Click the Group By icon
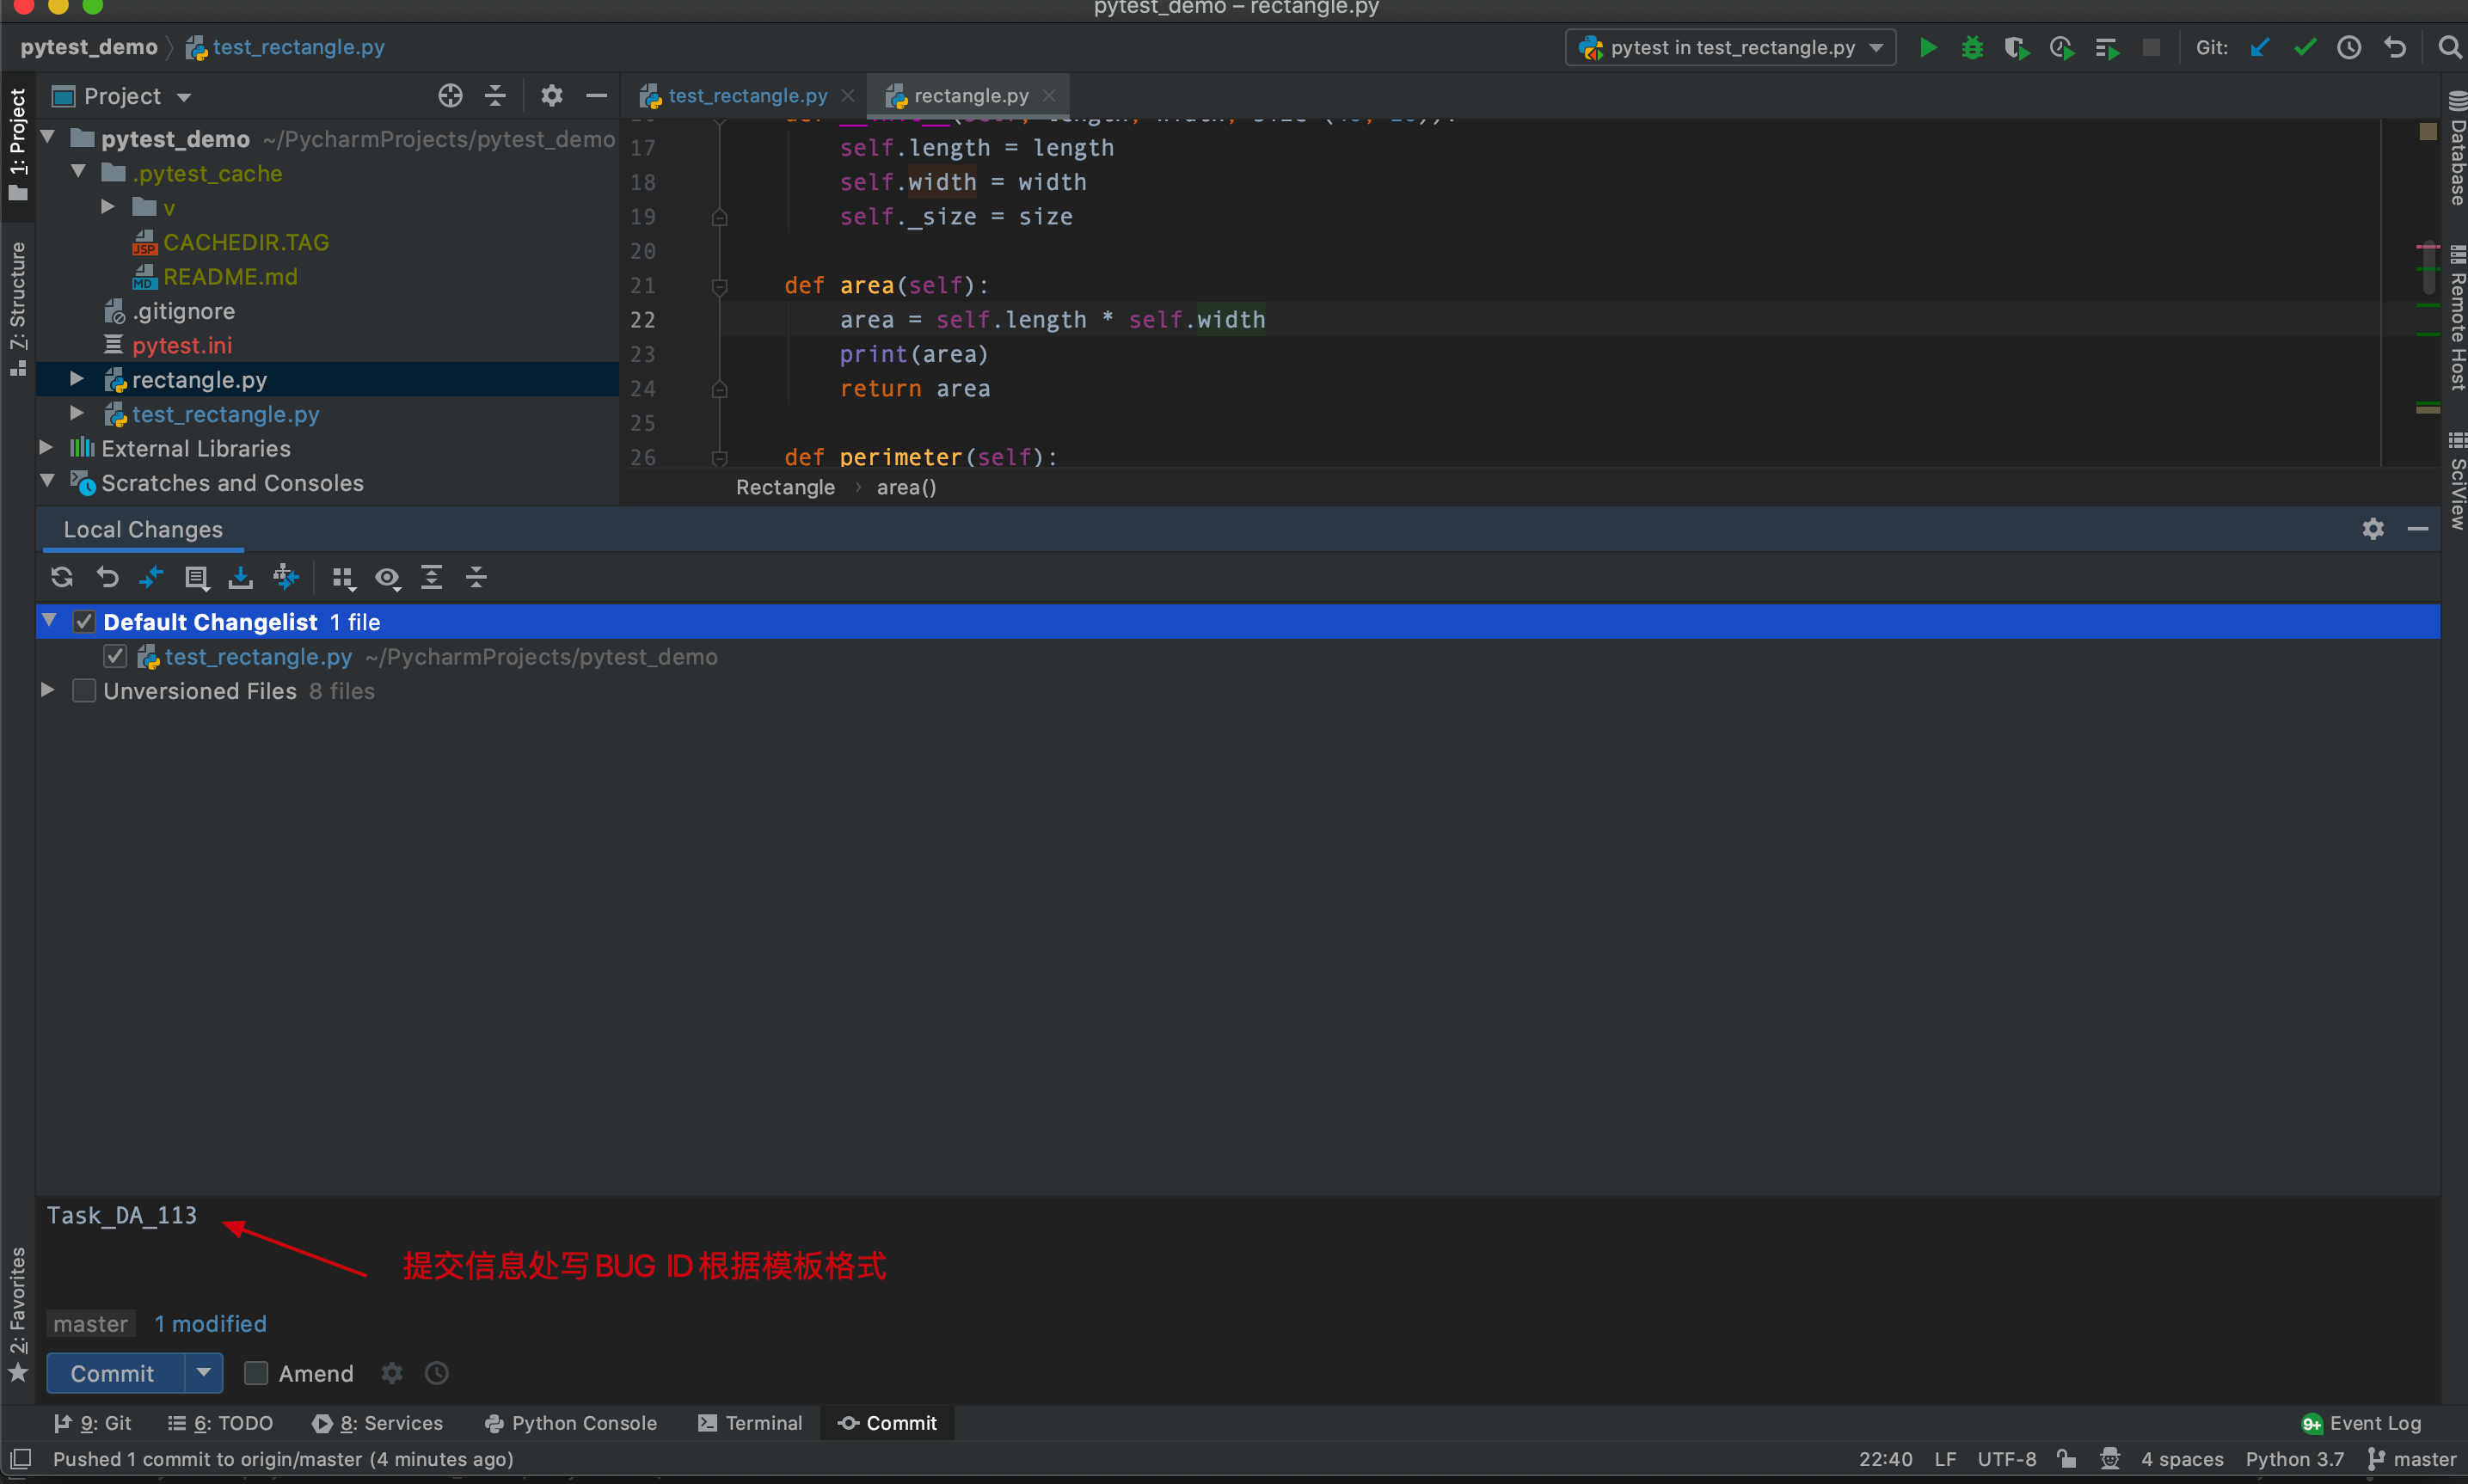 [343, 577]
